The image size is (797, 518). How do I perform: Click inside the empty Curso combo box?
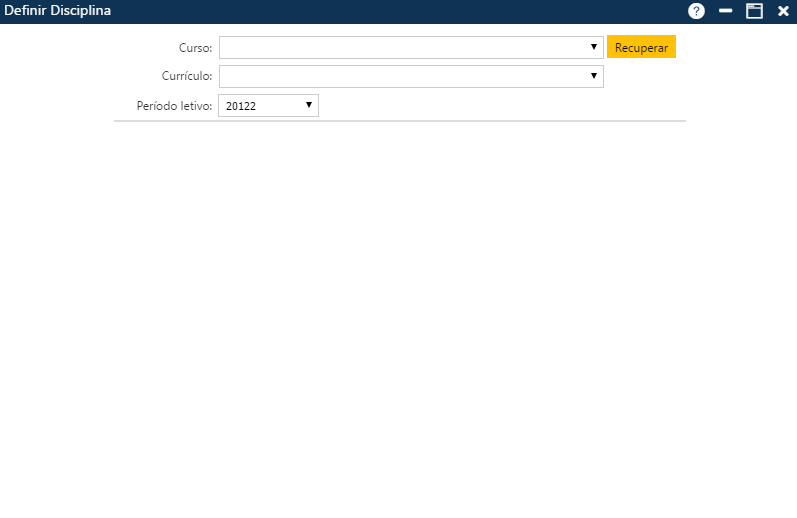[400, 47]
